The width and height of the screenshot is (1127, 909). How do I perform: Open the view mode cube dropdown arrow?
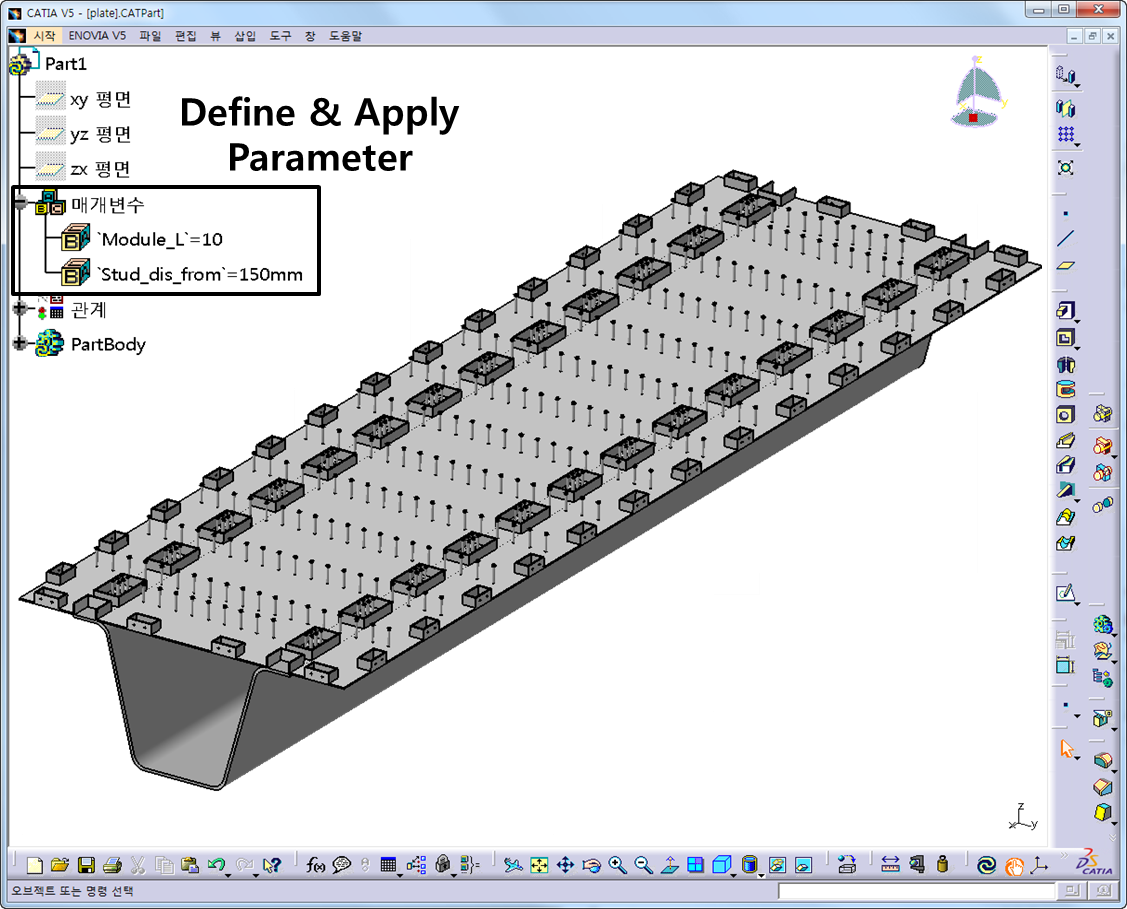click(735, 875)
